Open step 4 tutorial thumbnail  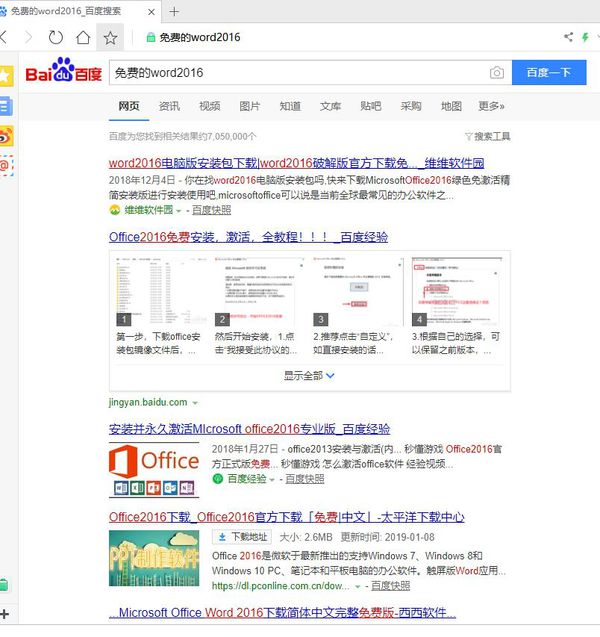(457, 291)
